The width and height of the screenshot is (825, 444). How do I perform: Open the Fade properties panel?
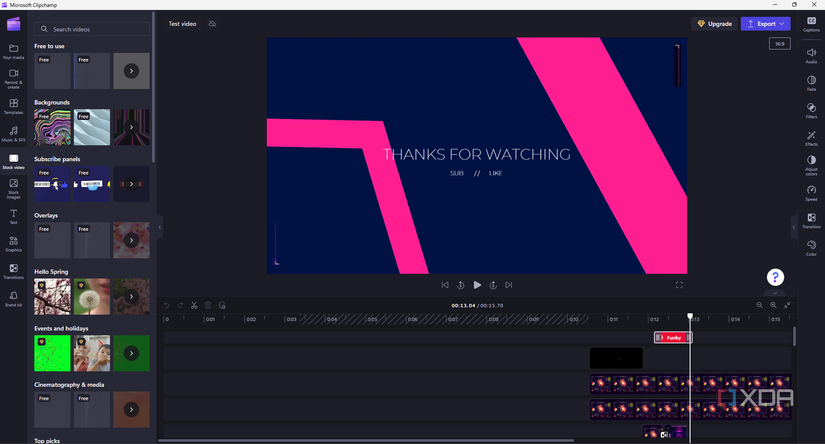pyautogui.click(x=811, y=83)
